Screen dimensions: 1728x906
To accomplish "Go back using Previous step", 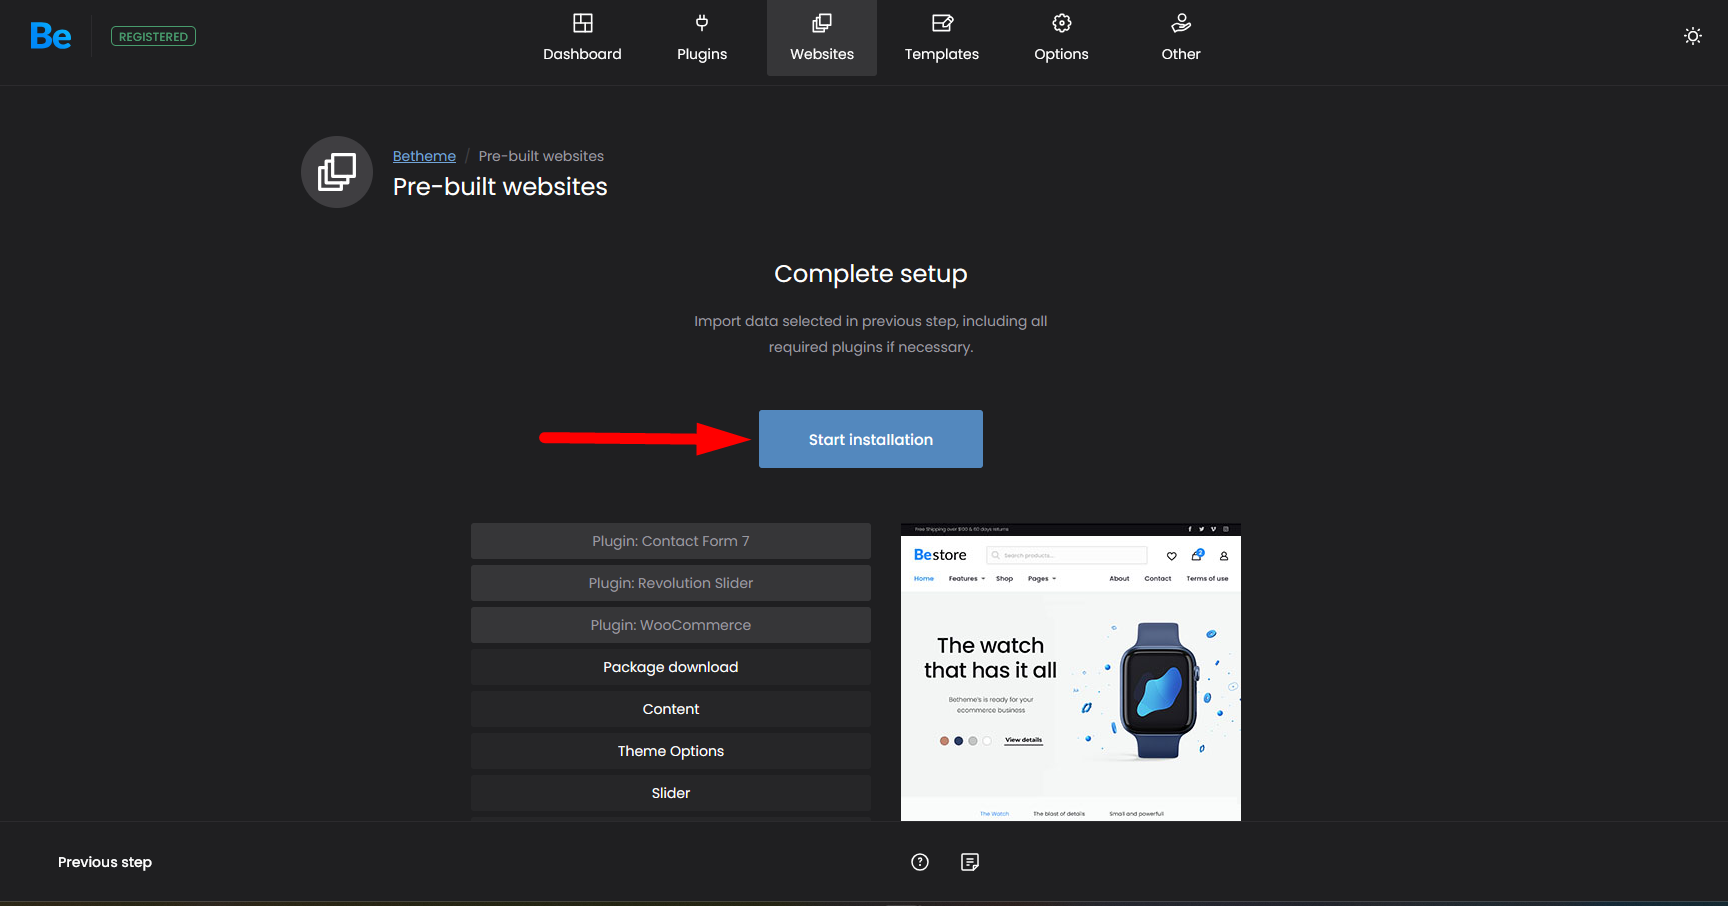I will (x=105, y=862).
